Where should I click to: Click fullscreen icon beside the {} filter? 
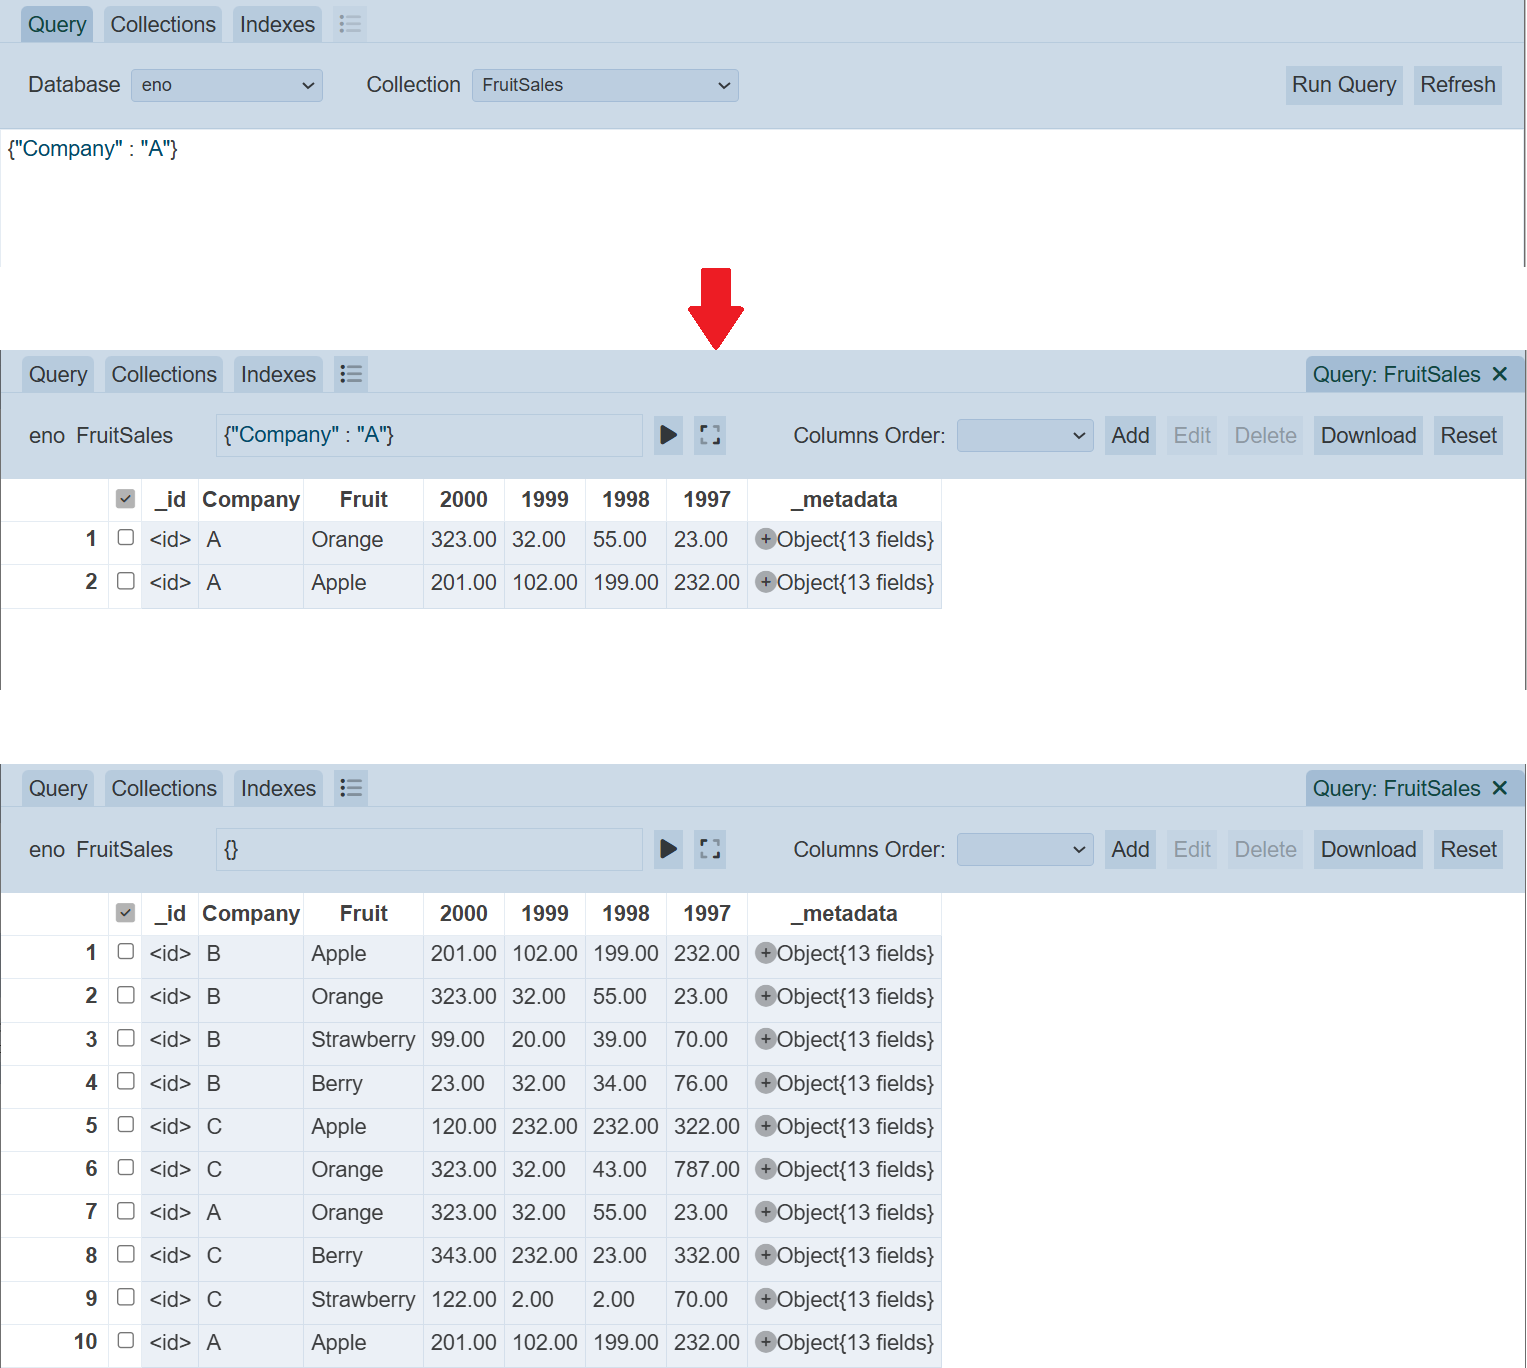pyautogui.click(x=710, y=849)
